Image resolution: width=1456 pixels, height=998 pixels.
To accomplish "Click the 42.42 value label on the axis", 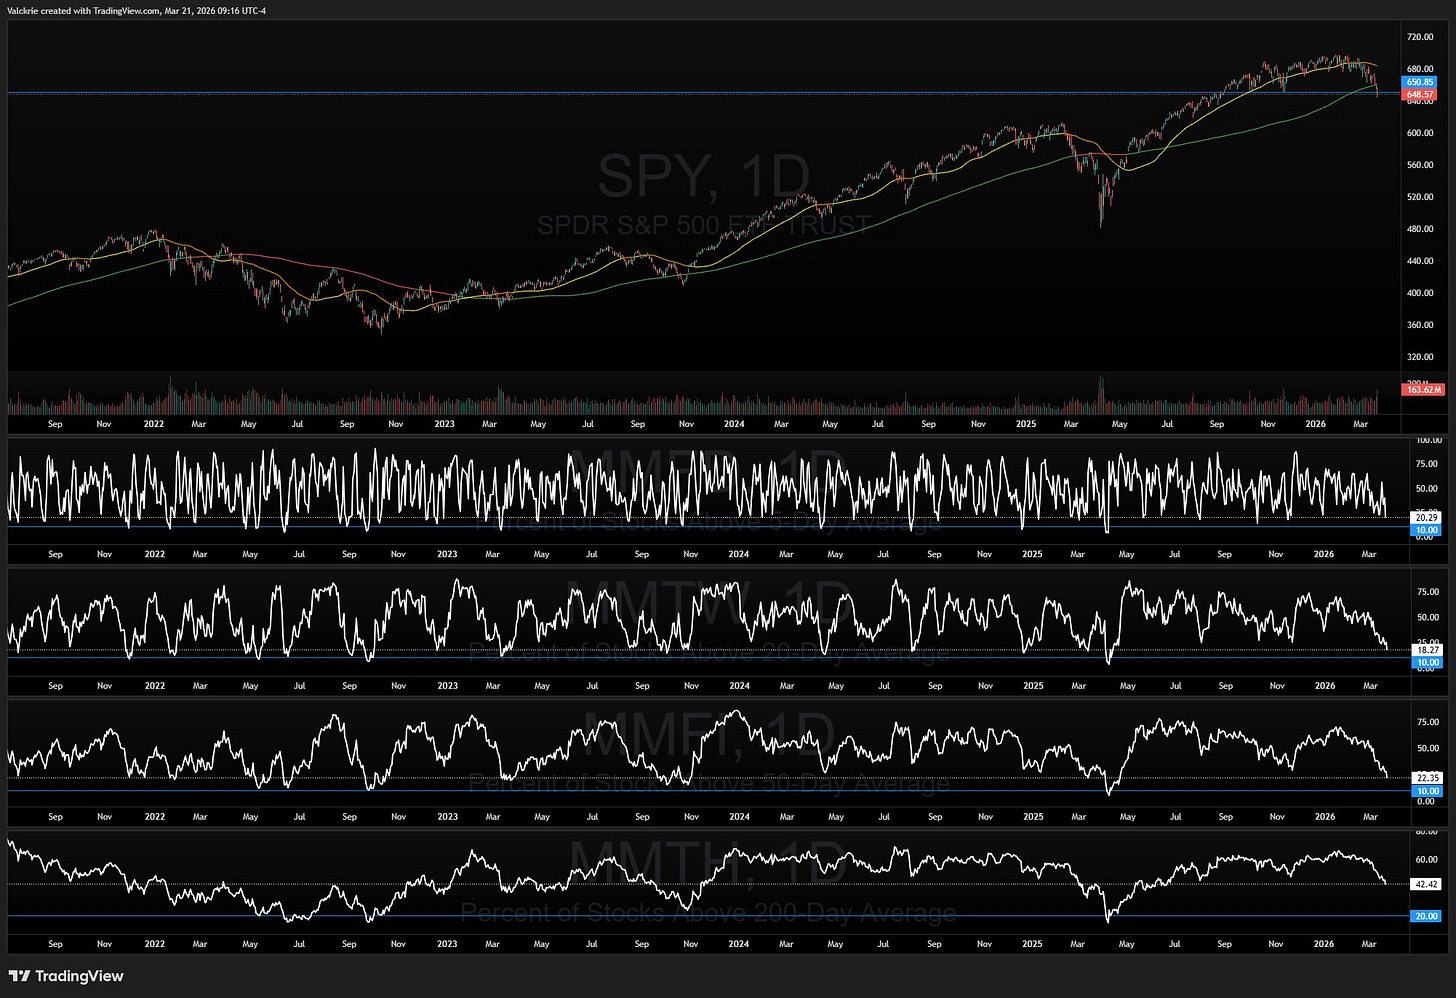I will coord(1426,884).
